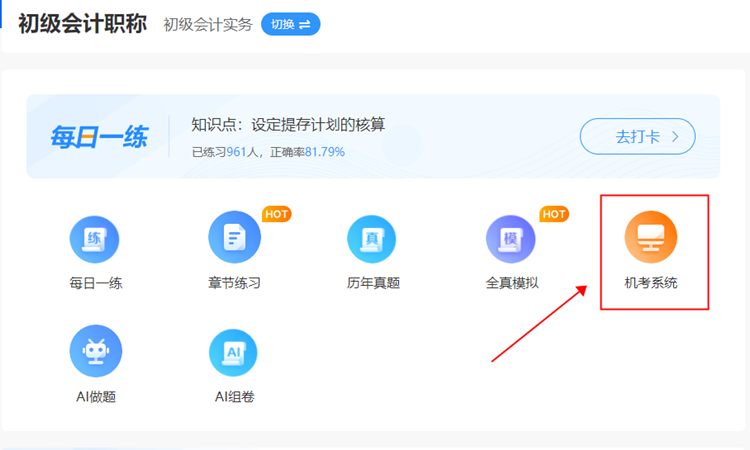This screenshot has height=450, width=750.
Task: Click the AI组卷 text label
Action: point(234,397)
